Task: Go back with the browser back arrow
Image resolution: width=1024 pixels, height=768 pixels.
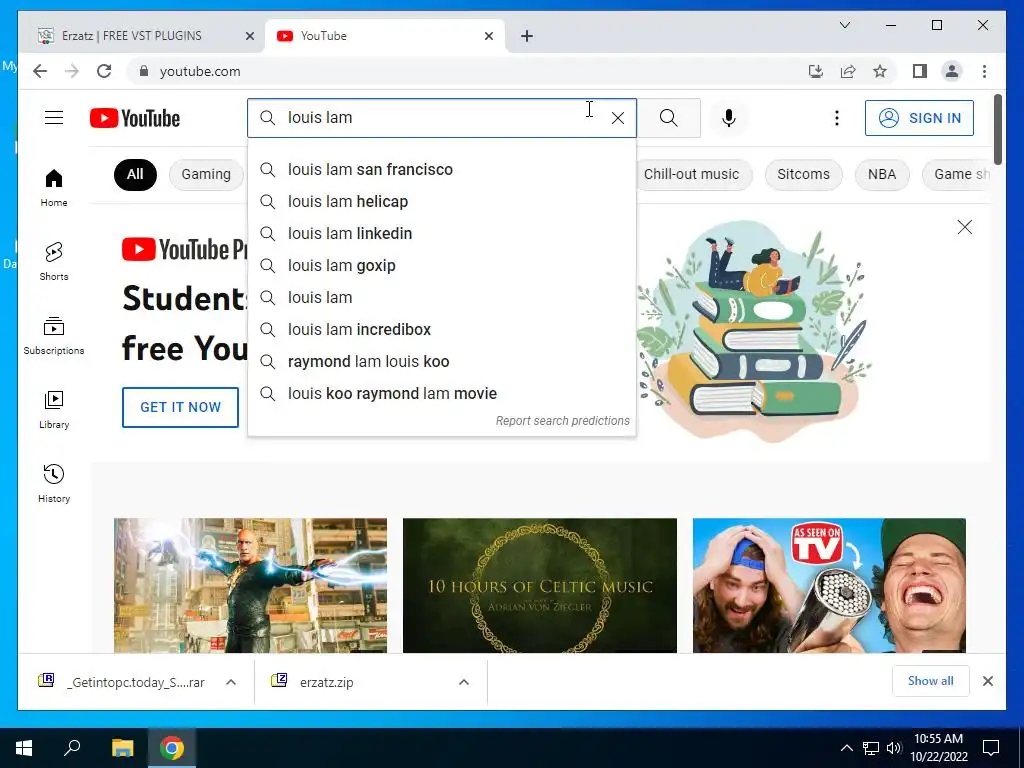Action: pyautogui.click(x=40, y=71)
